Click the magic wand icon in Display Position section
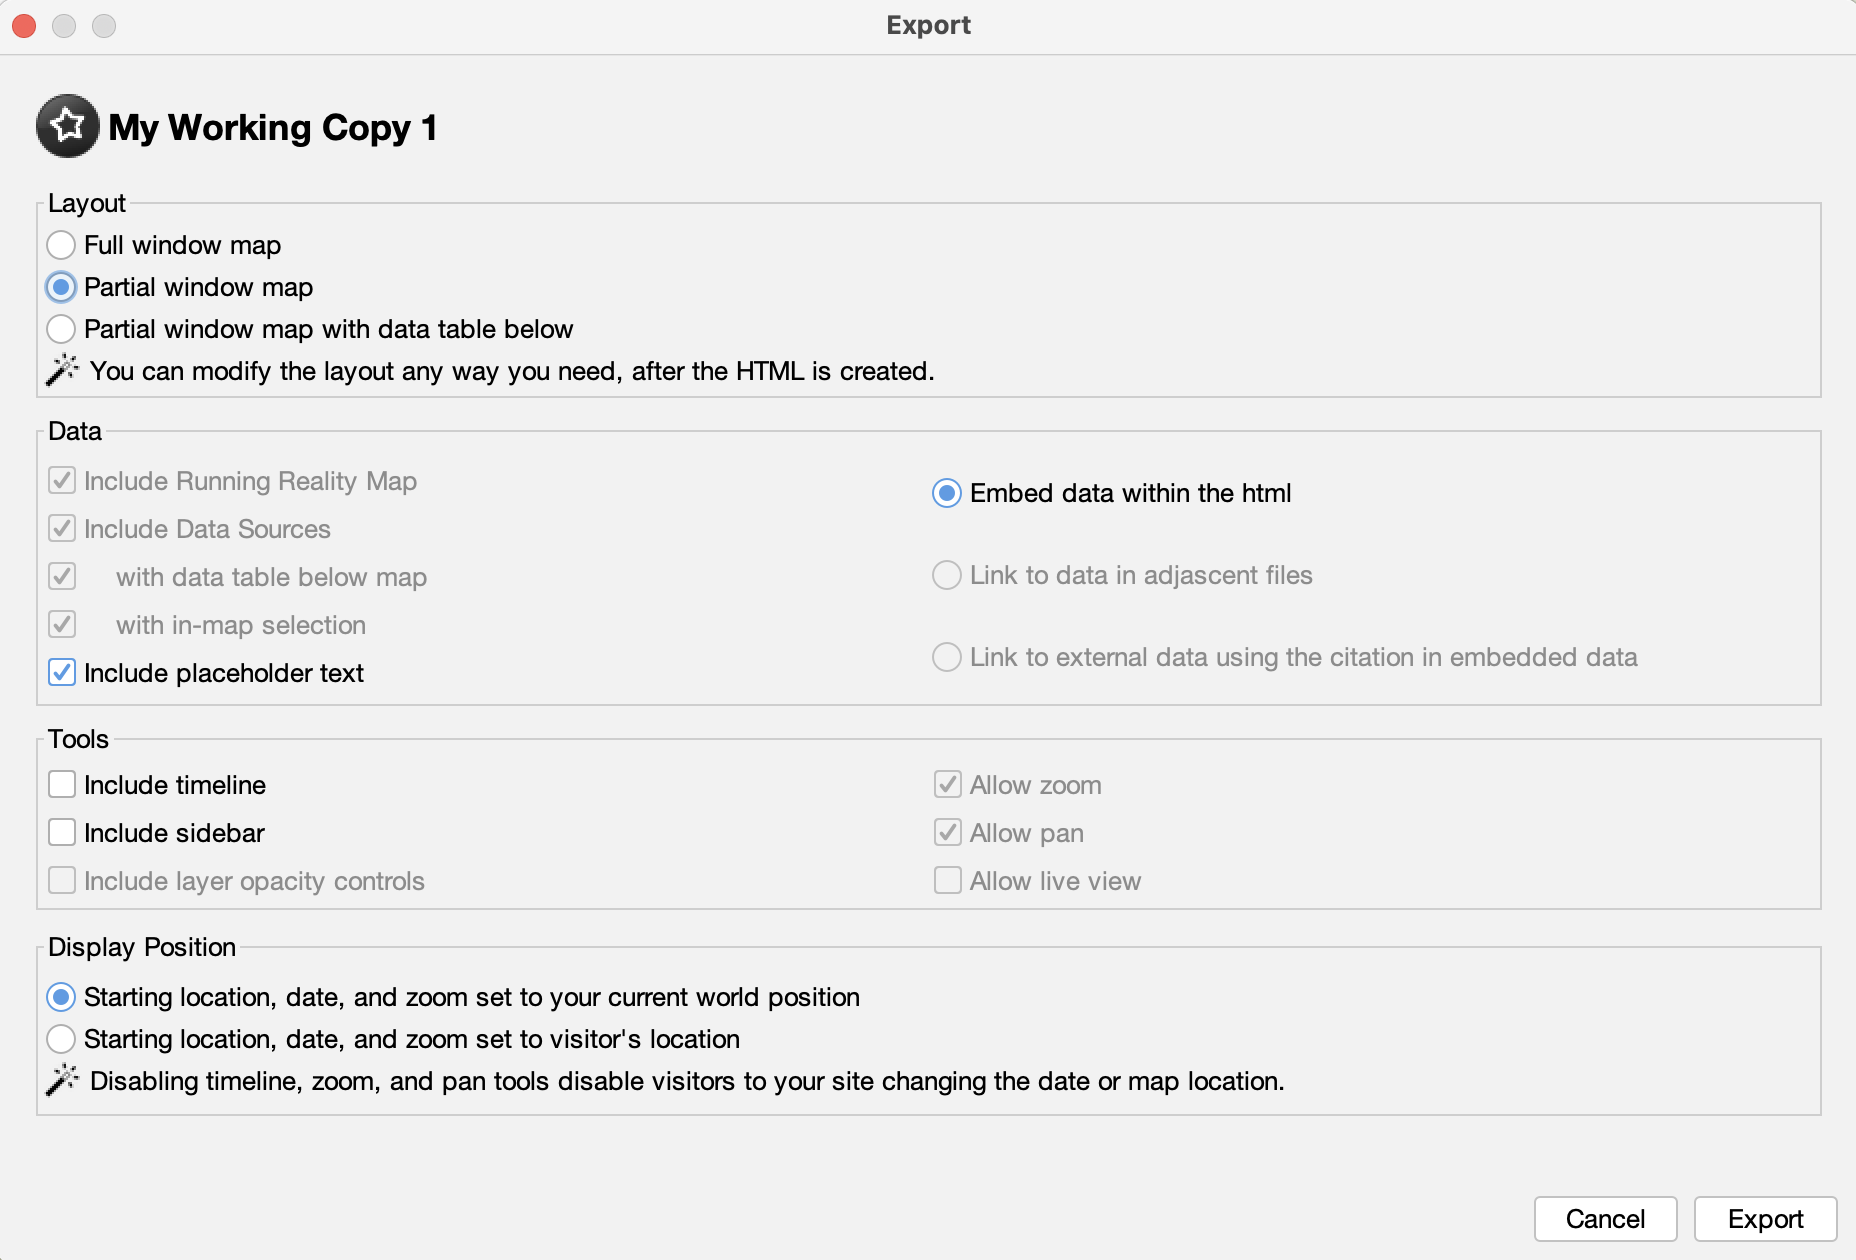This screenshot has width=1856, height=1260. coord(63,1078)
